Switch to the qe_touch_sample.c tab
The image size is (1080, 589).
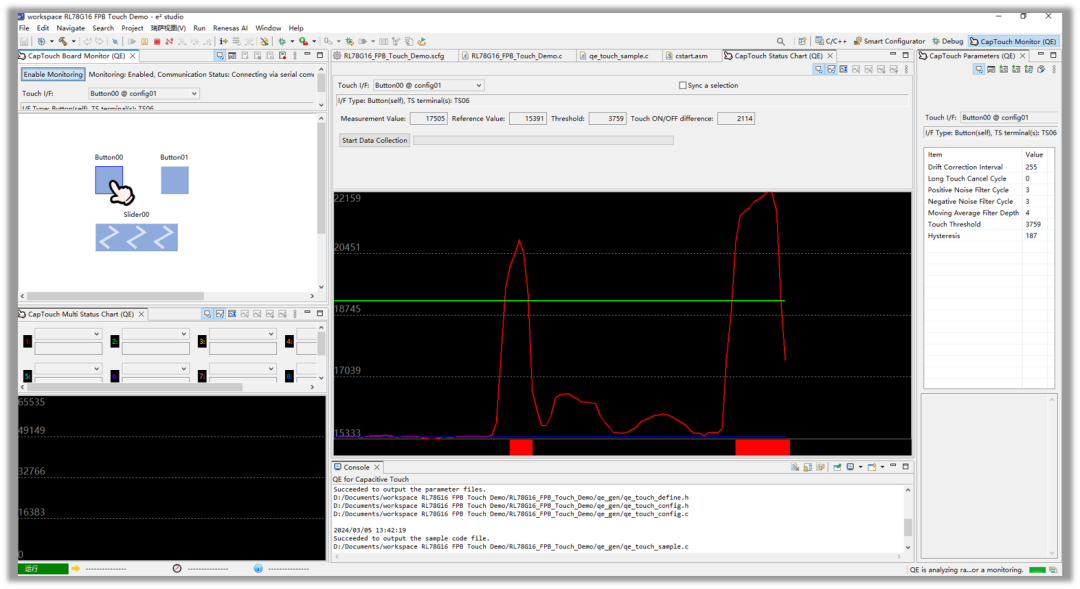click(620, 56)
